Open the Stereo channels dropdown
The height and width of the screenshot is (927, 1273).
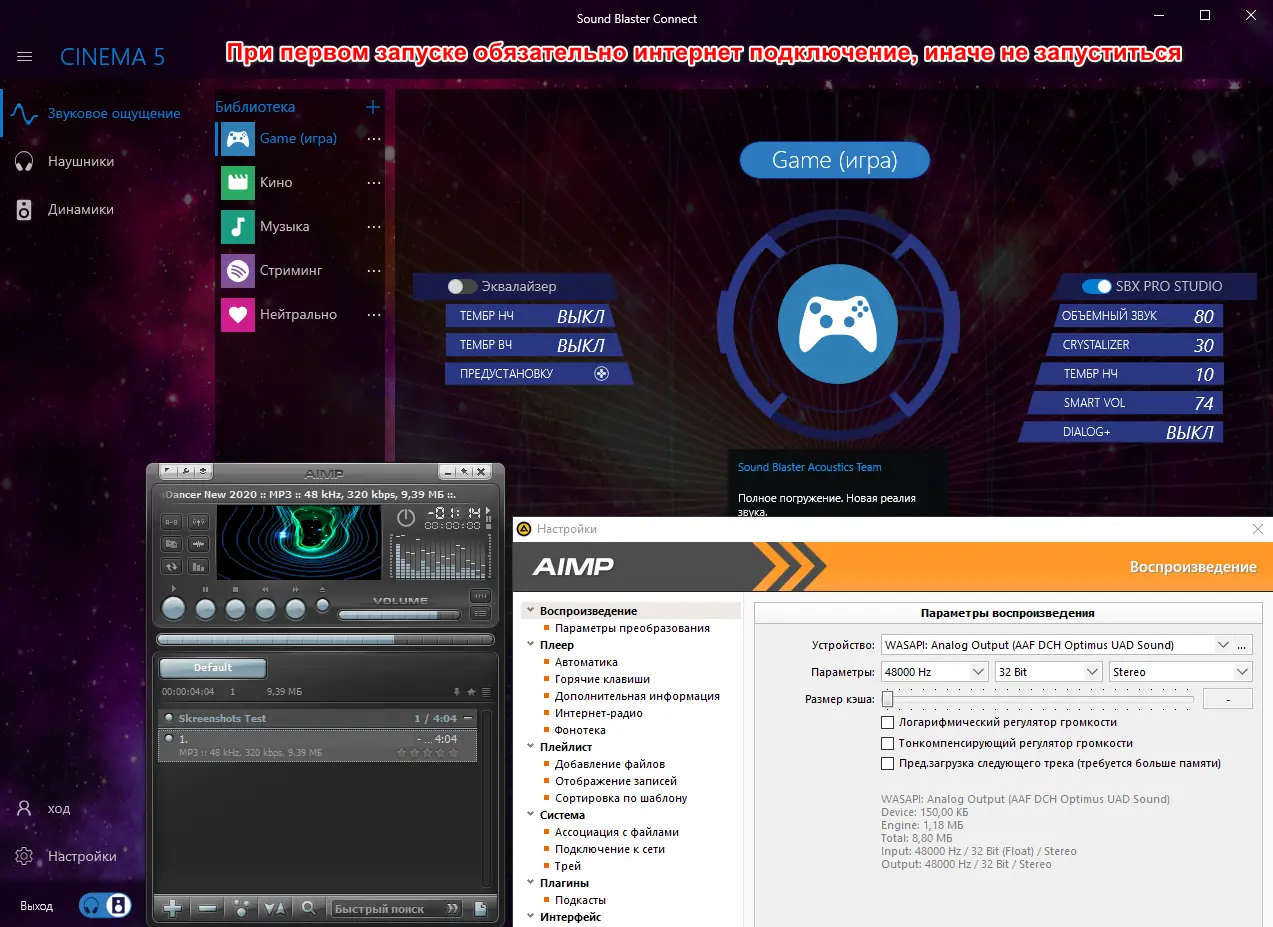[1181, 672]
